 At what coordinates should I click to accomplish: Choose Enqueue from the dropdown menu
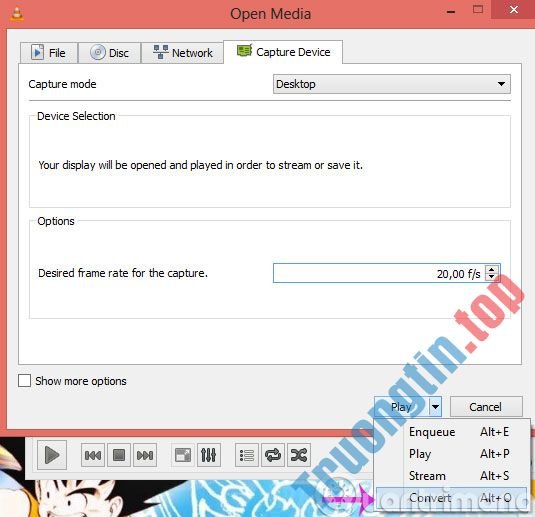click(x=451, y=432)
